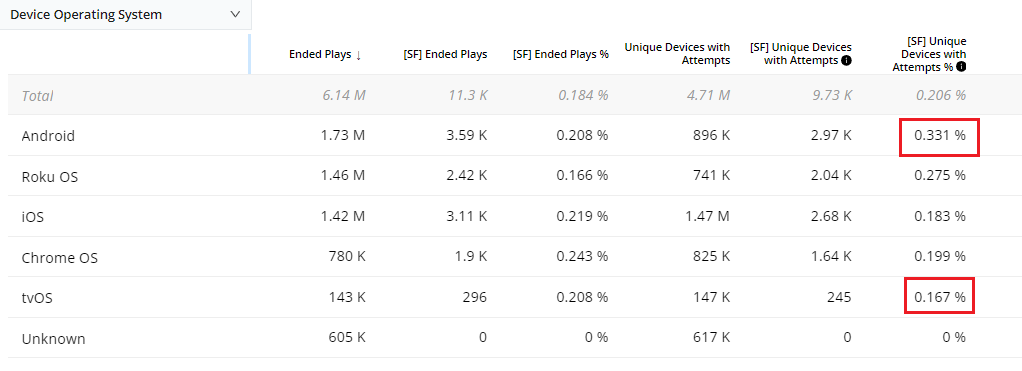Click the [SF] Ended Plays % header

(561, 55)
